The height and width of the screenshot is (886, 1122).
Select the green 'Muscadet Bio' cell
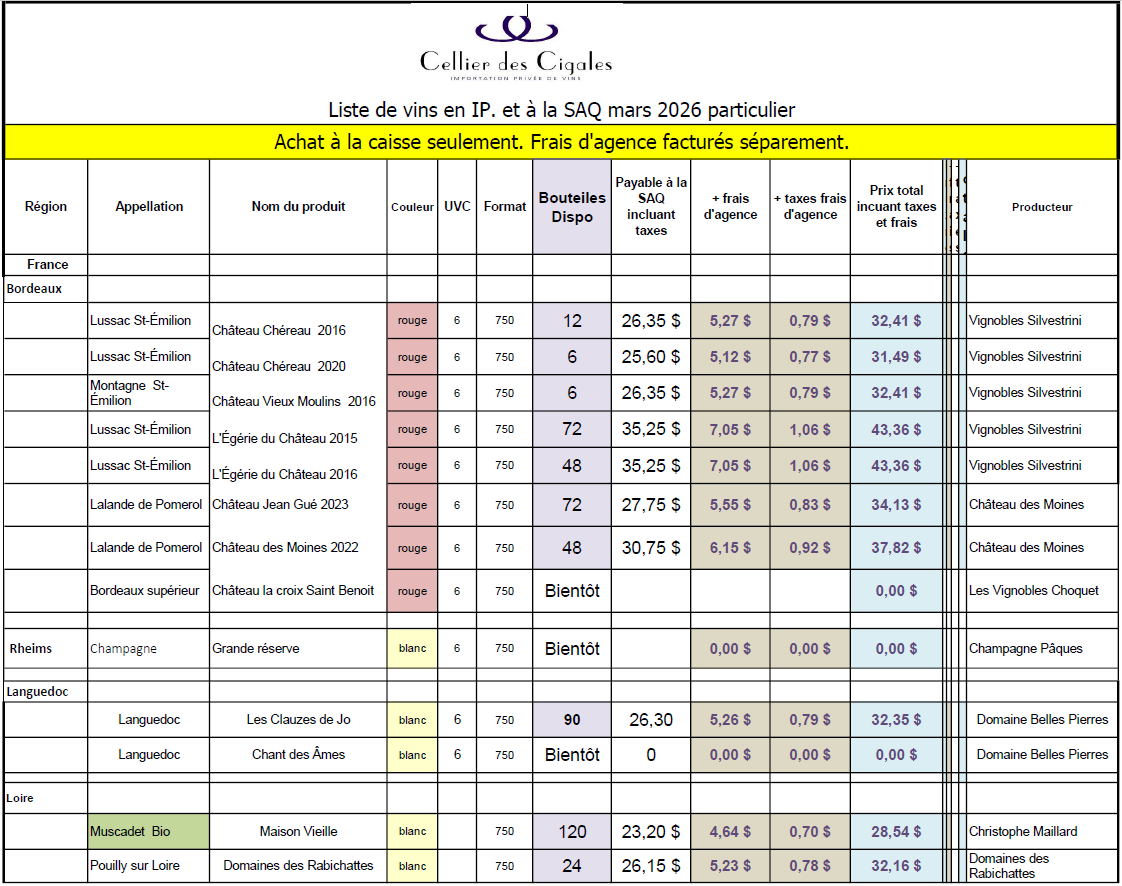[x=149, y=831]
